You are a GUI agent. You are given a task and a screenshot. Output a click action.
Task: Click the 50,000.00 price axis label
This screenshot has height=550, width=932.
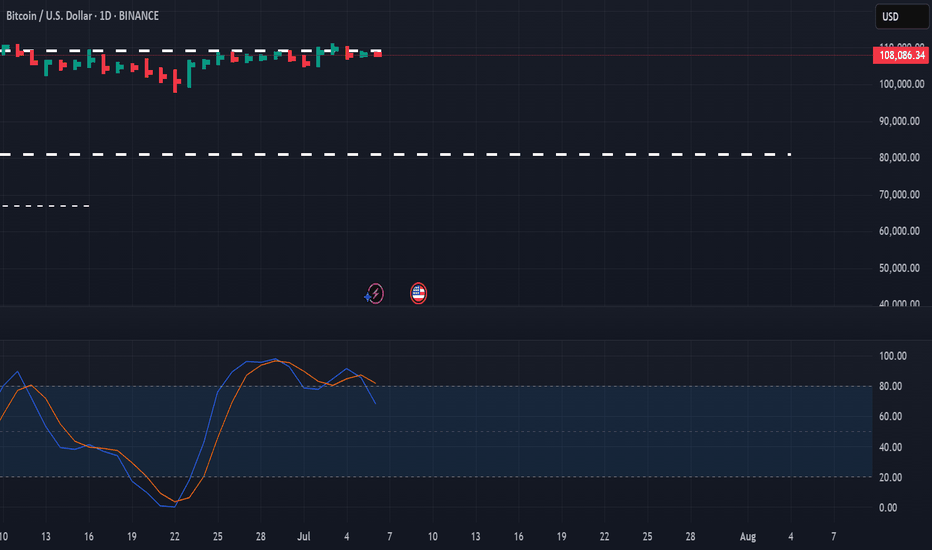click(900, 268)
